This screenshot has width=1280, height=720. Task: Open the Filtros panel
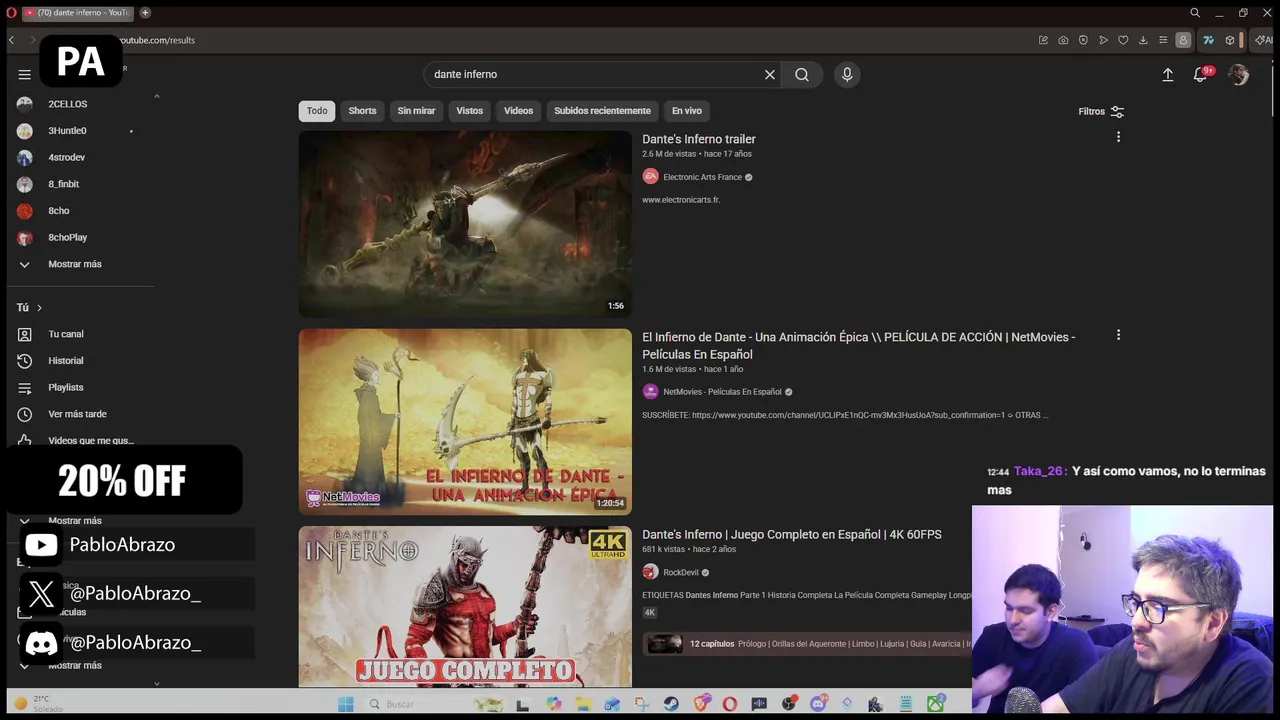pyautogui.click(x=1101, y=111)
